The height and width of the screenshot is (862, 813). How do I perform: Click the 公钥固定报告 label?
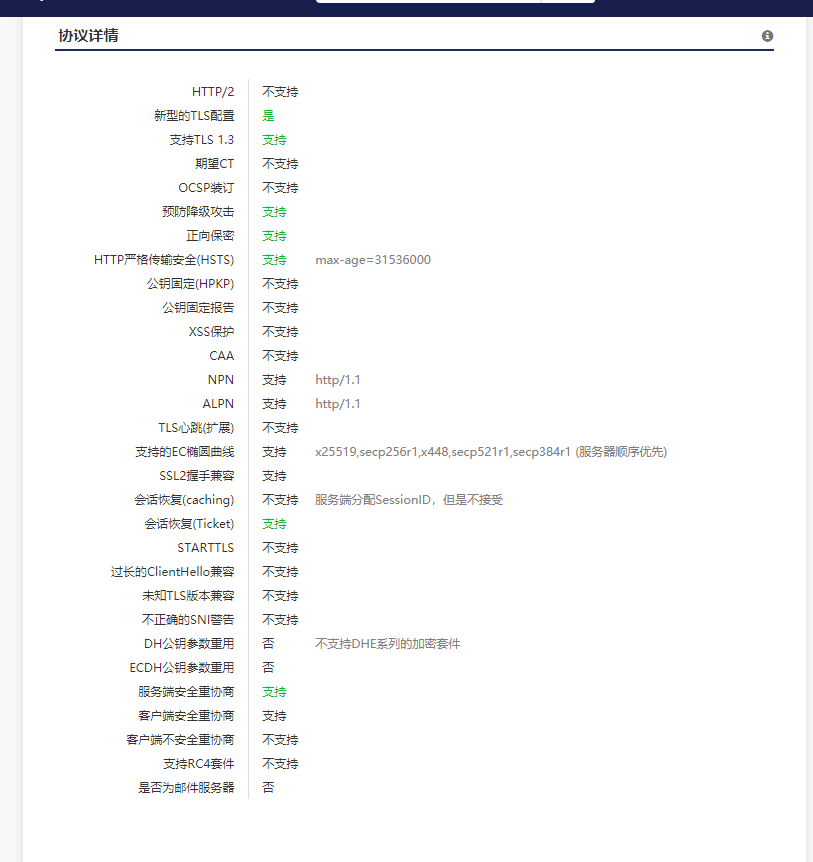[x=198, y=308]
